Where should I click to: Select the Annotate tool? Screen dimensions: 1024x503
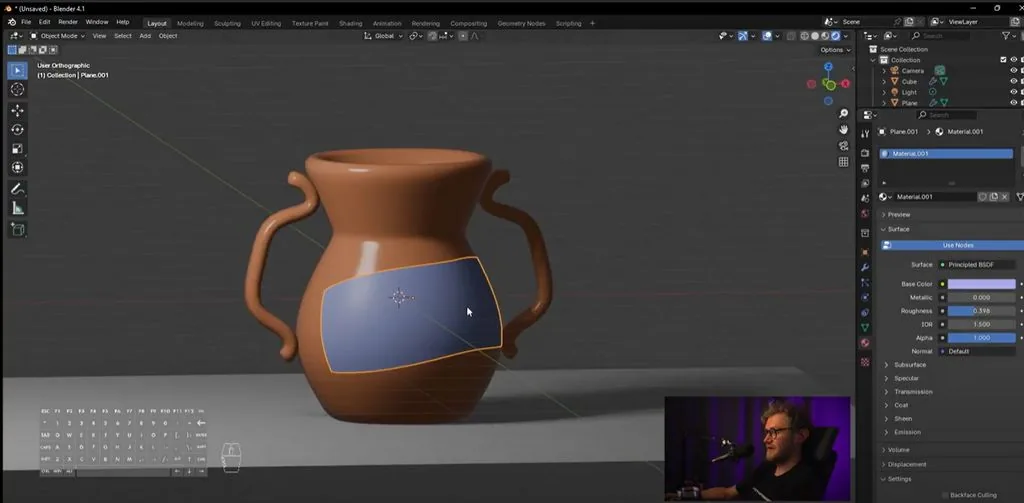coord(18,189)
